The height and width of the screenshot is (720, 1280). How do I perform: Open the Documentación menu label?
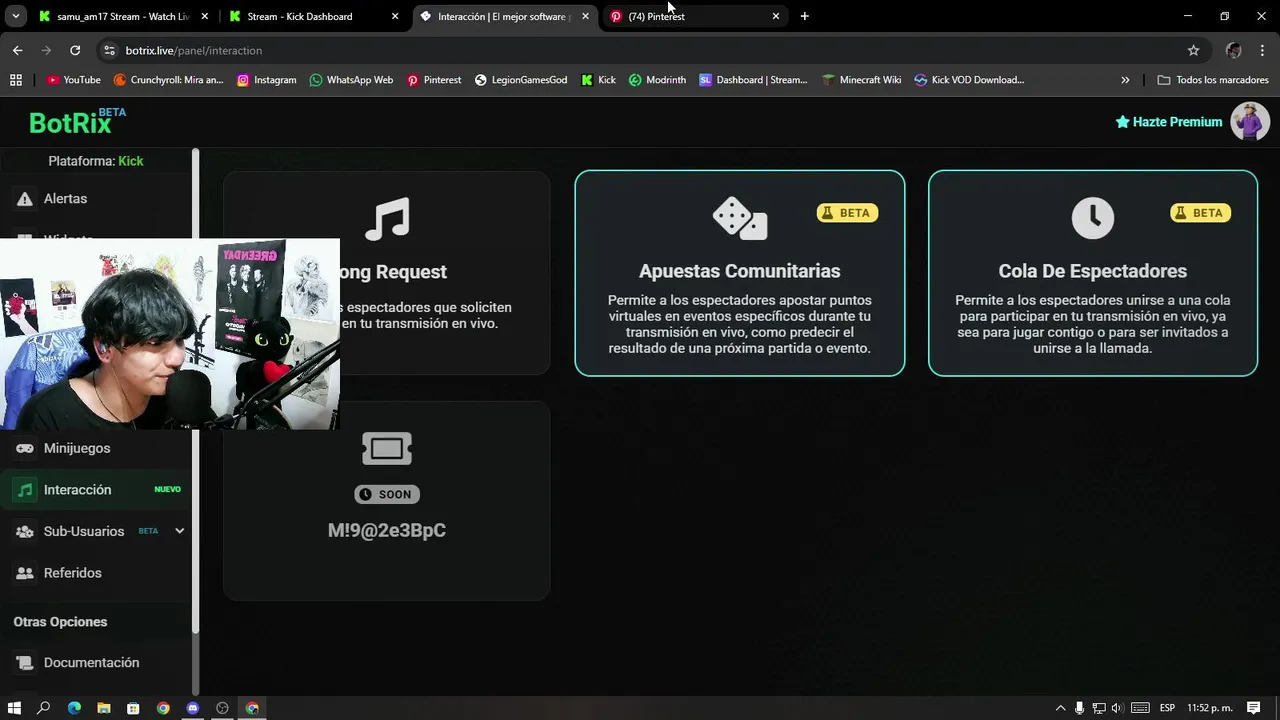click(91, 663)
